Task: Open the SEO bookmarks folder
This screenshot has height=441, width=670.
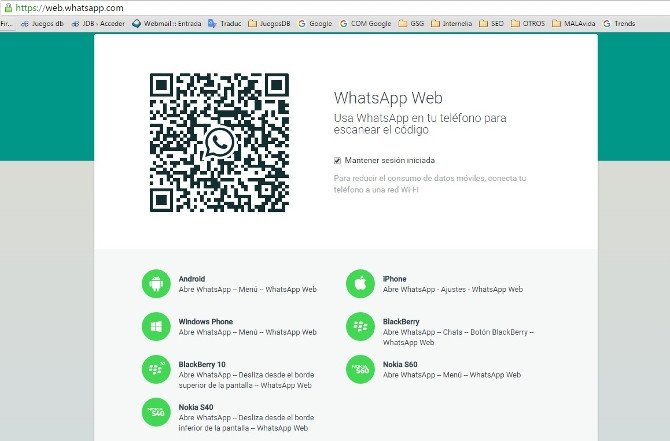Action: pos(491,24)
